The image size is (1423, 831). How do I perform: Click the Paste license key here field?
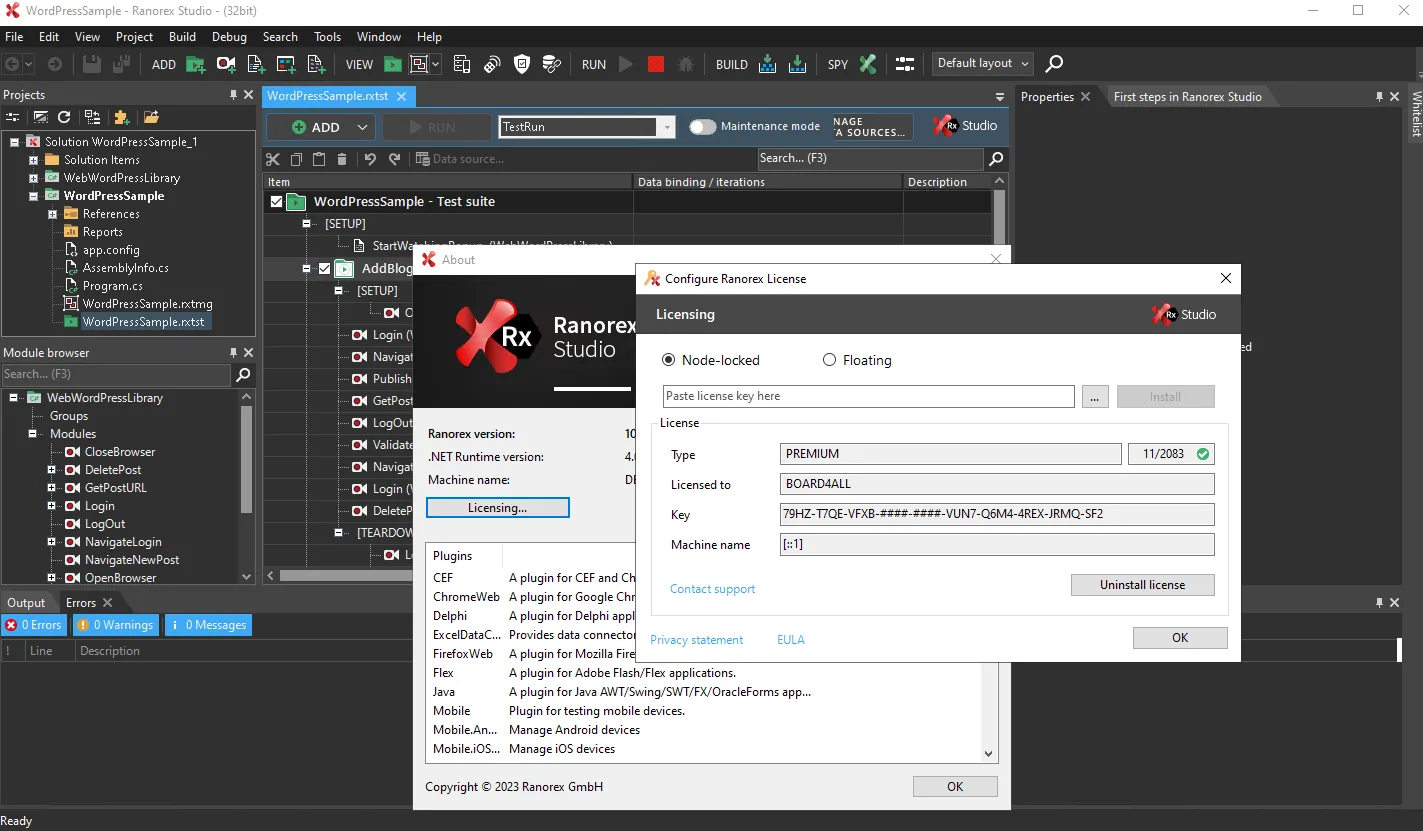(x=868, y=396)
